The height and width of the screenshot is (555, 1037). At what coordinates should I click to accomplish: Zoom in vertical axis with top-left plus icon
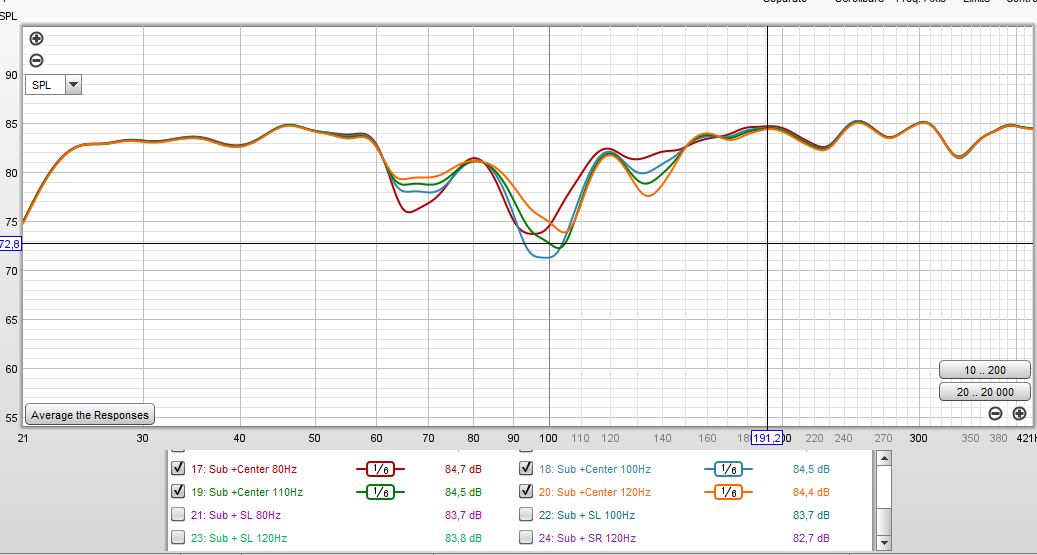click(x=37, y=38)
